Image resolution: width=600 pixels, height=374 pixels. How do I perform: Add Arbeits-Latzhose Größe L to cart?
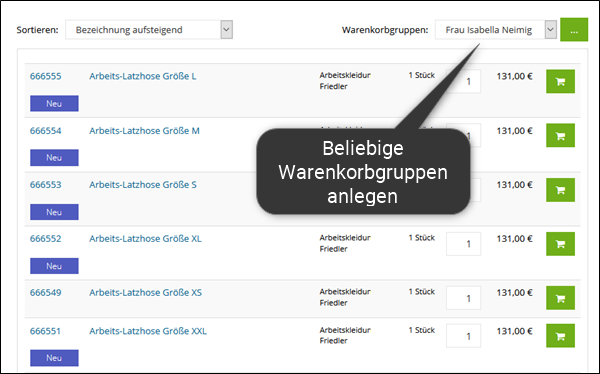[x=560, y=81]
